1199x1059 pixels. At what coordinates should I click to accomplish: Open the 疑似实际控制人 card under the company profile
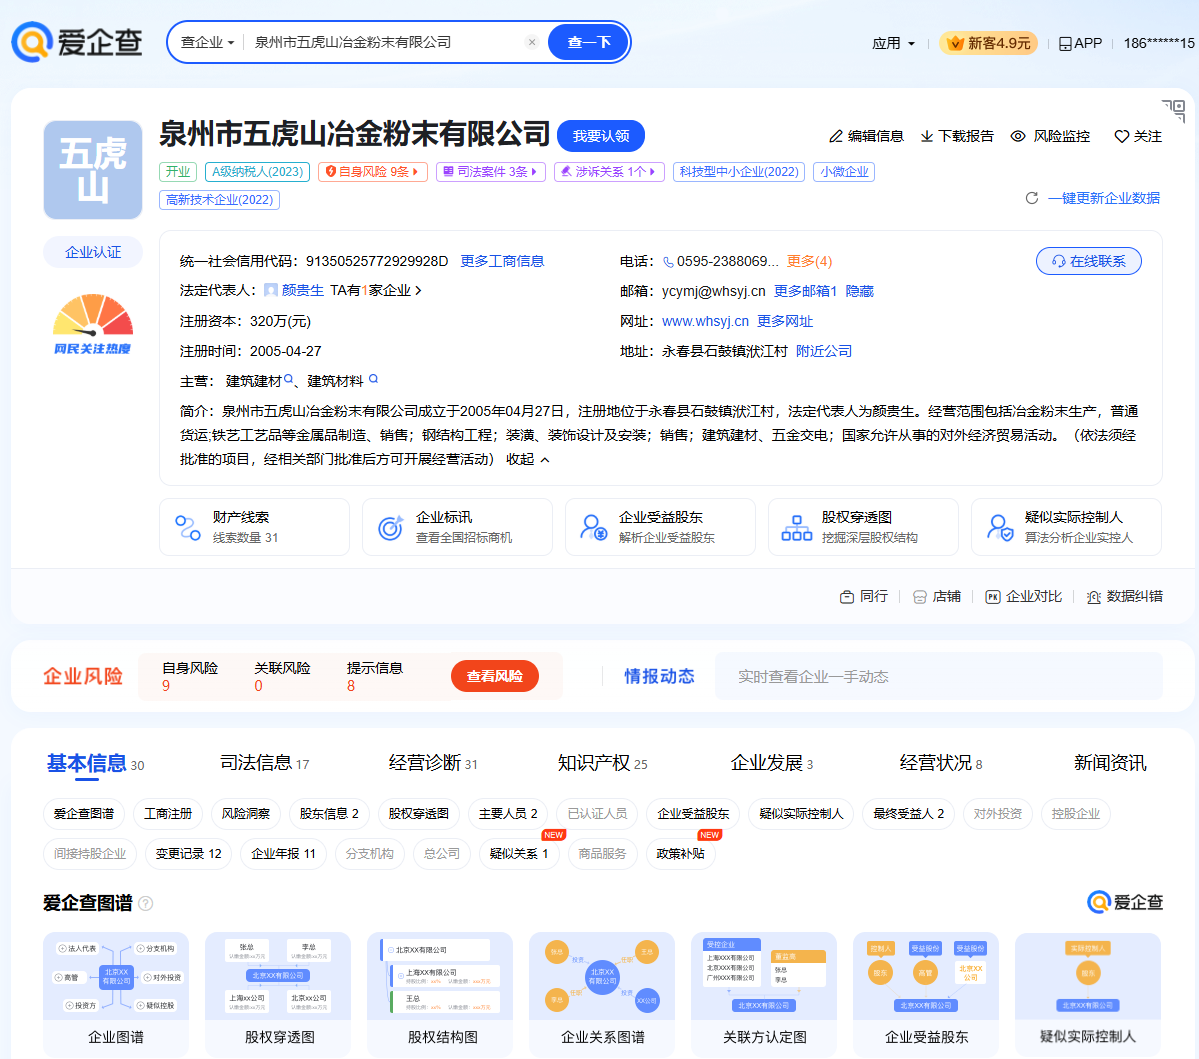point(1066,527)
